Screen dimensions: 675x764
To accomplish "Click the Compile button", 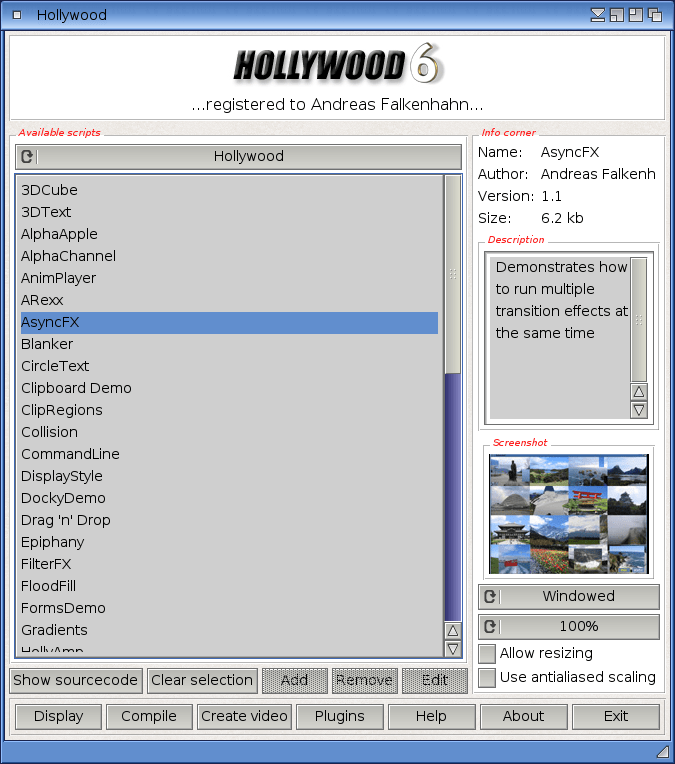I will (149, 716).
